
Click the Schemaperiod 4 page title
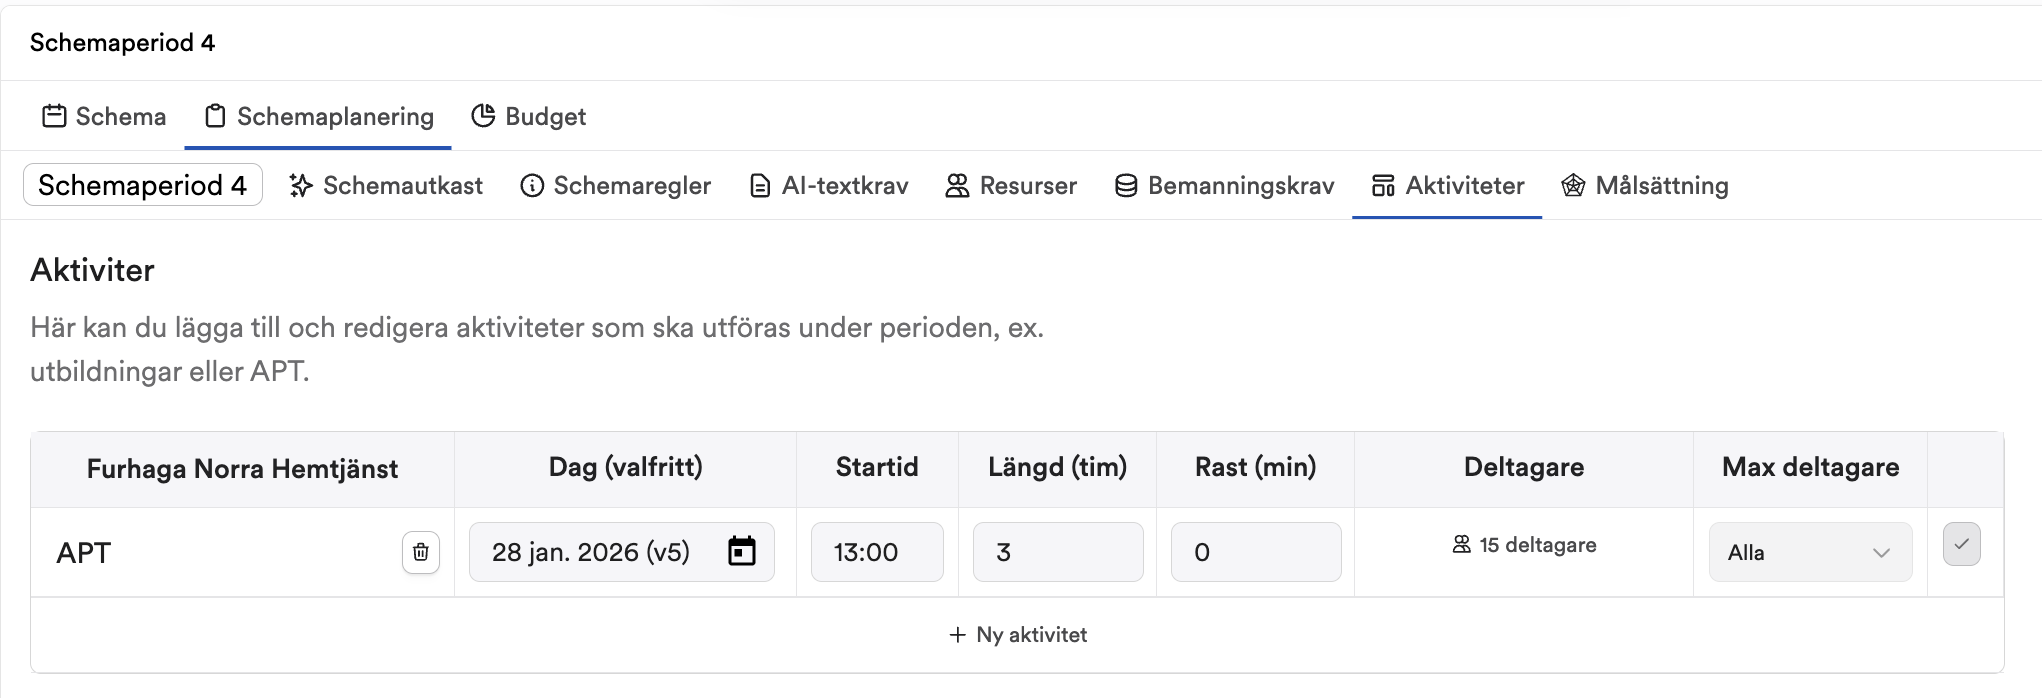click(122, 42)
